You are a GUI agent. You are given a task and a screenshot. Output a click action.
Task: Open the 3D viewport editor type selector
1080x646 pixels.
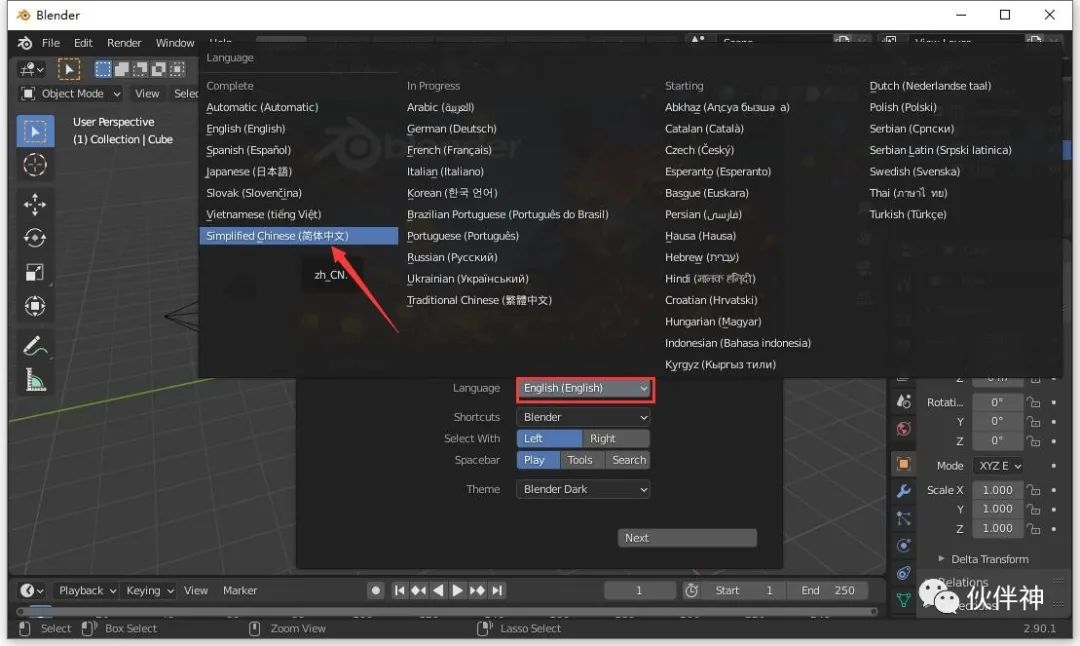click(32, 69)
